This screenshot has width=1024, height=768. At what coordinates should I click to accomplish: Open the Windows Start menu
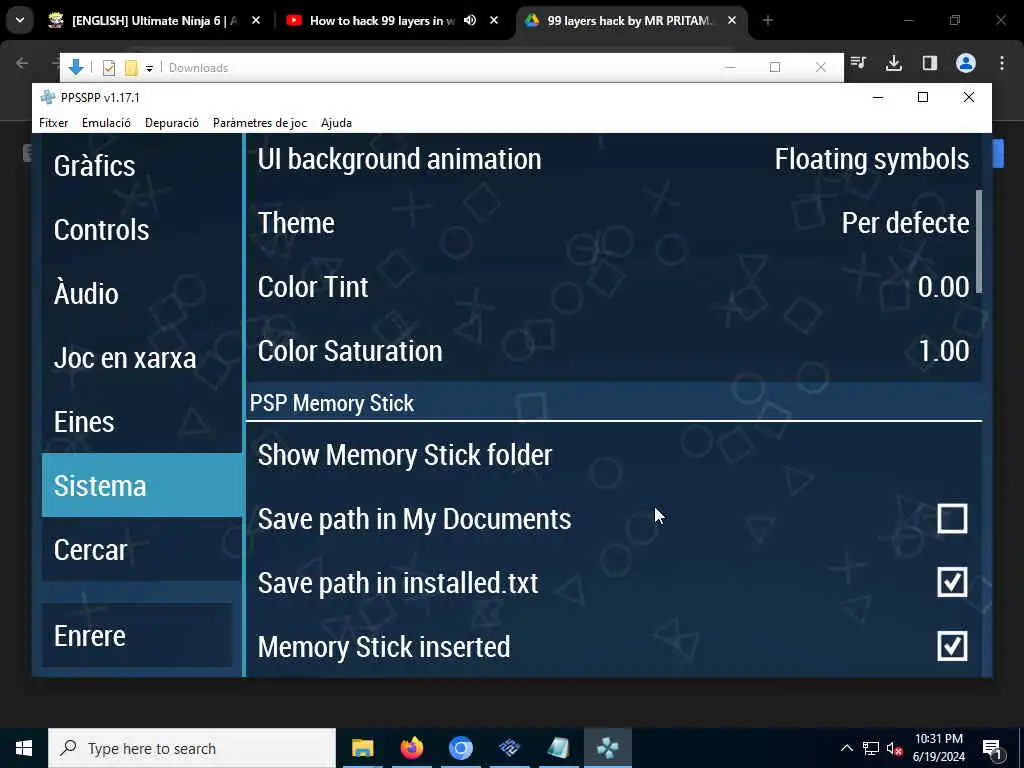pyautogui.click(x=24, y=748)
